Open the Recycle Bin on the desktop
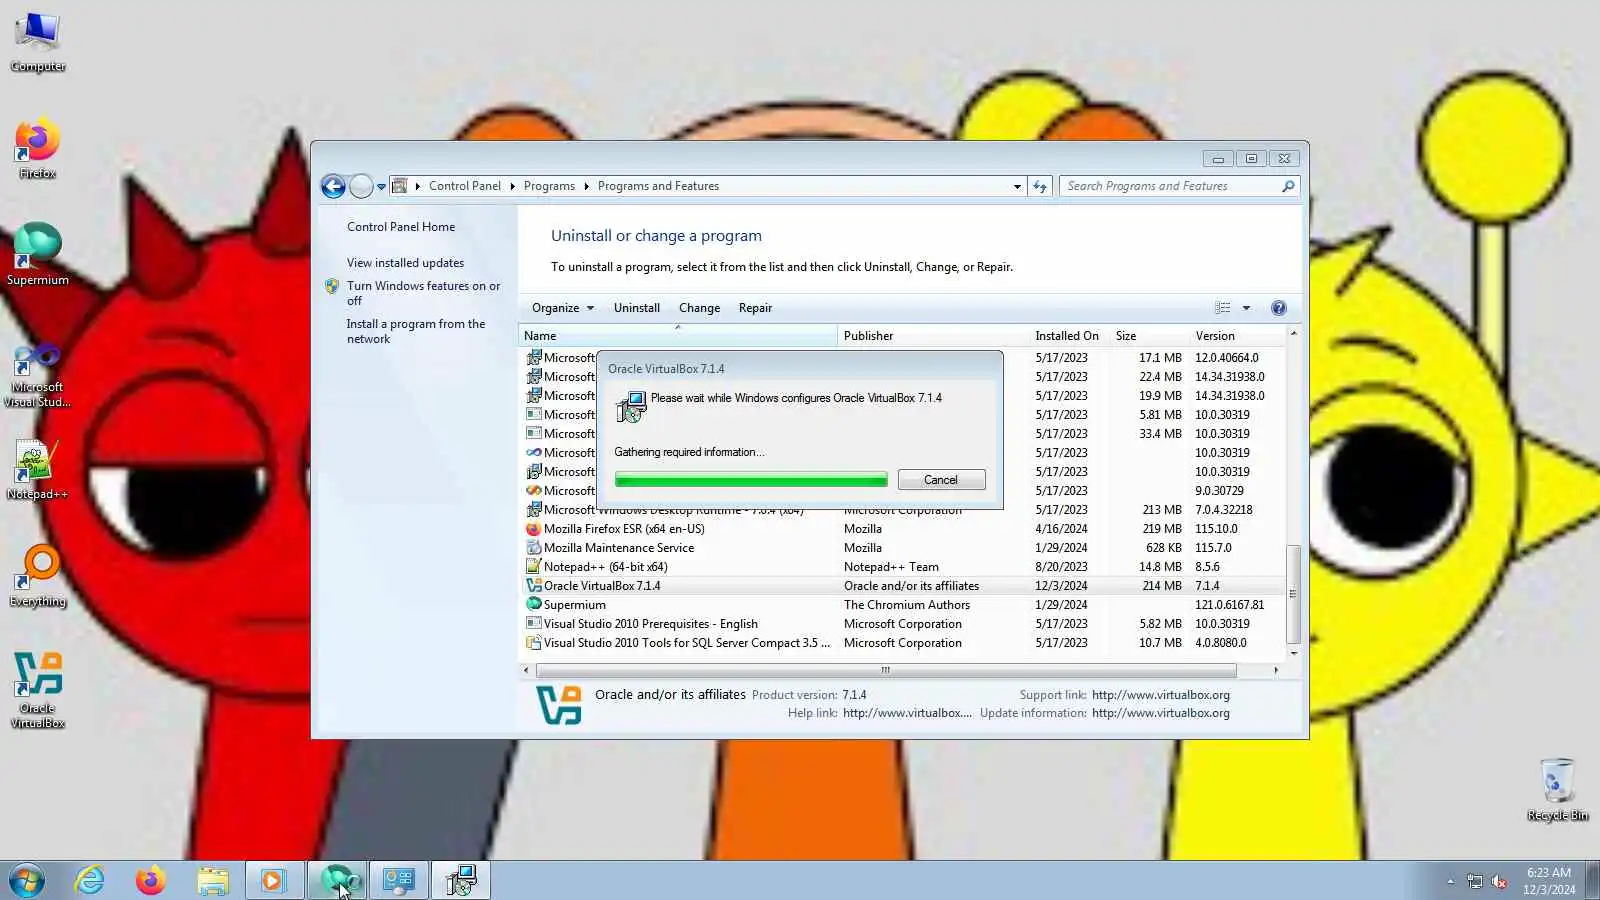Screen dimensions: 1600x900 pos(1557,790)
